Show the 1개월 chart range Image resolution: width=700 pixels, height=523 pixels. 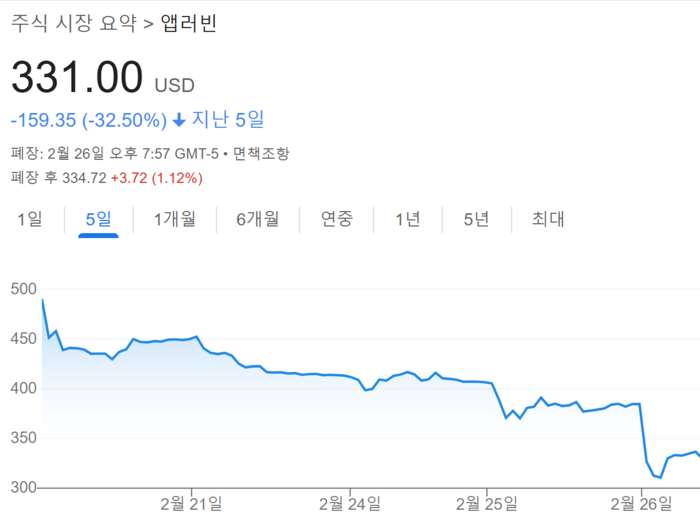click(175, 219)
